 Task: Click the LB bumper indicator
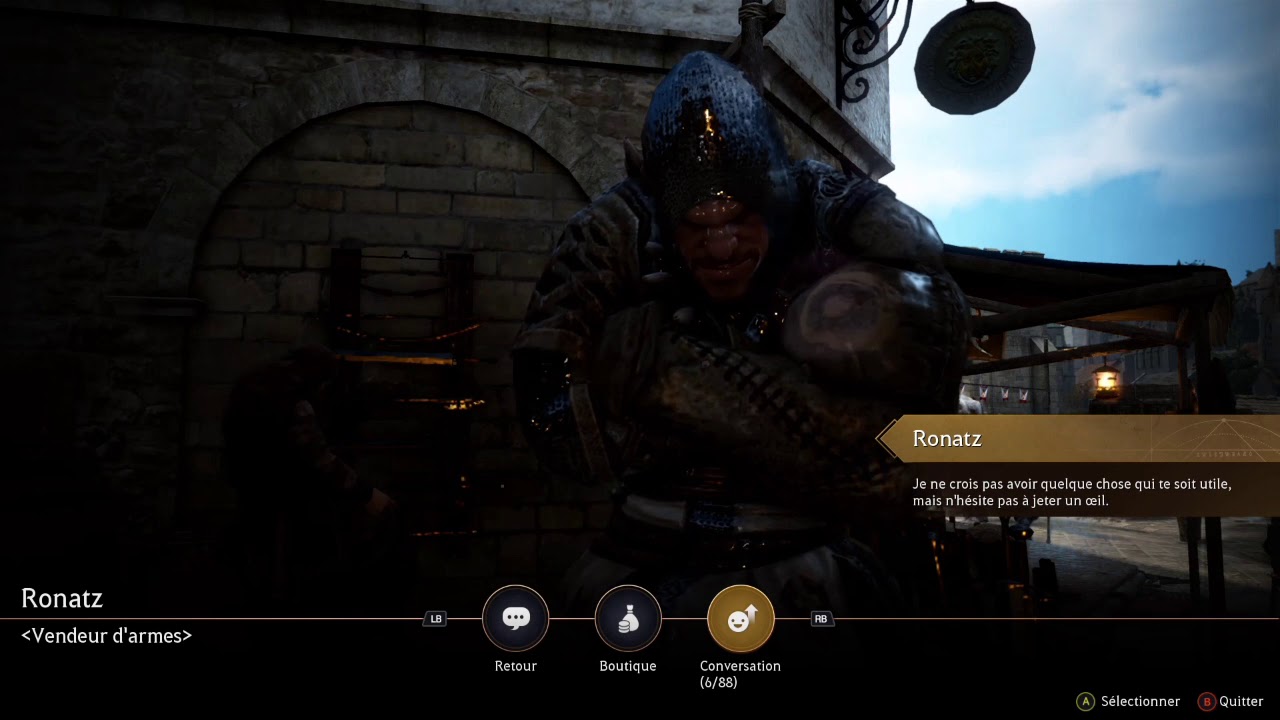pyautogui.click(x=435, y=619)
